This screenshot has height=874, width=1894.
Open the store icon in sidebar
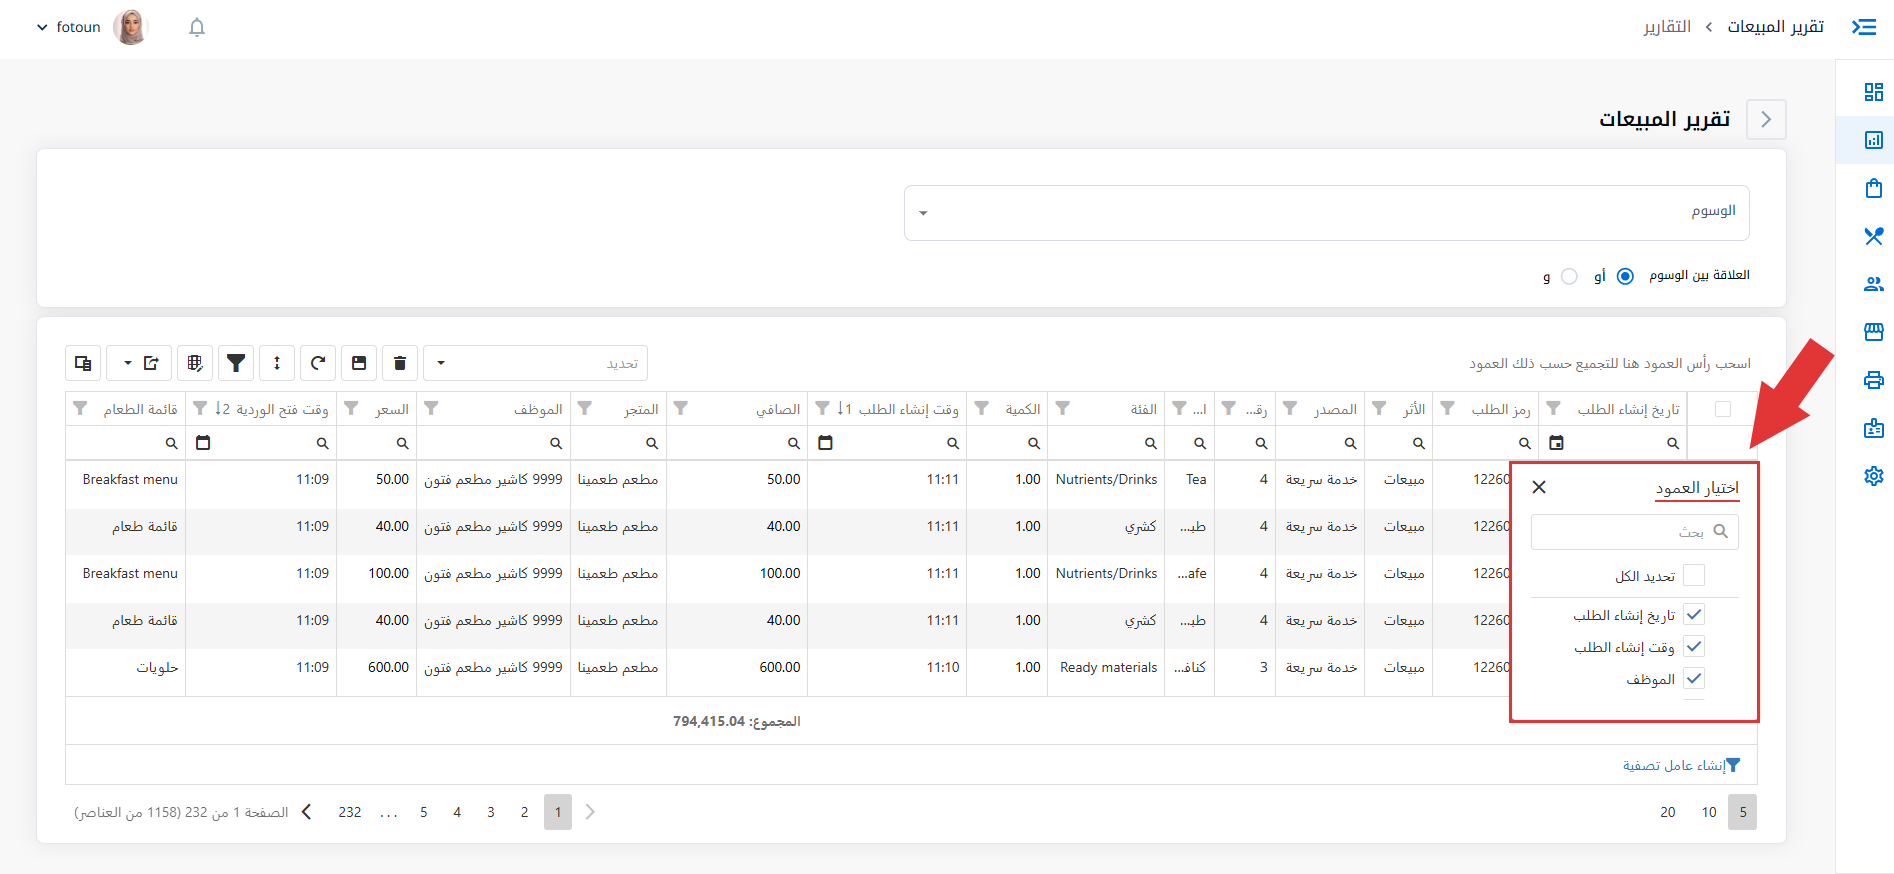pos(1874,332)
